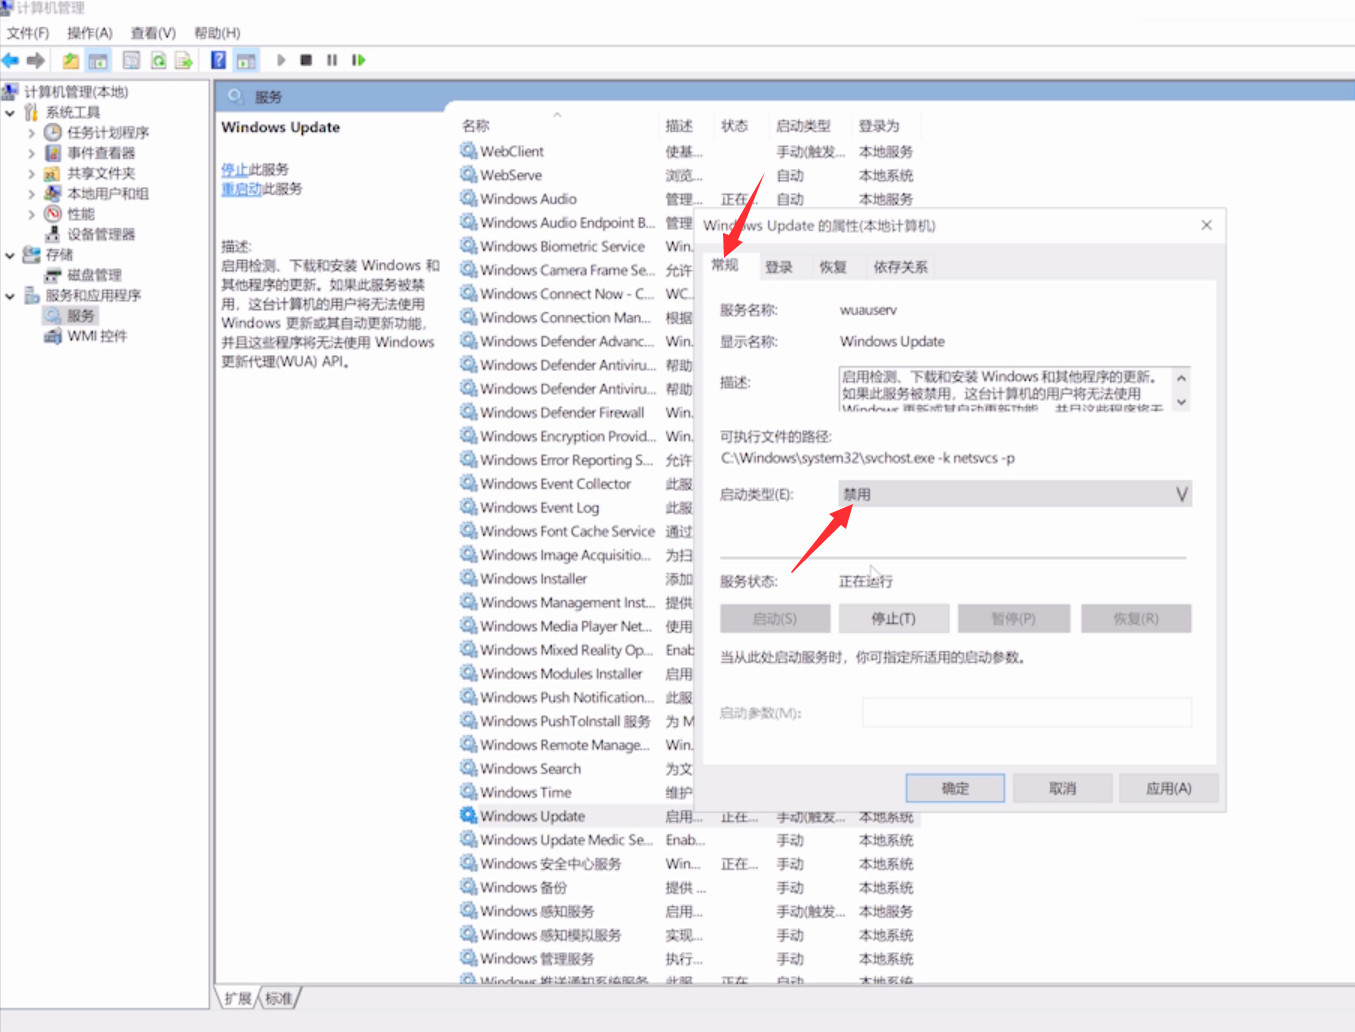Switch to the 标准 view tab
1355x1032 pixels.
pyautogui.click(x=279, y=998)
